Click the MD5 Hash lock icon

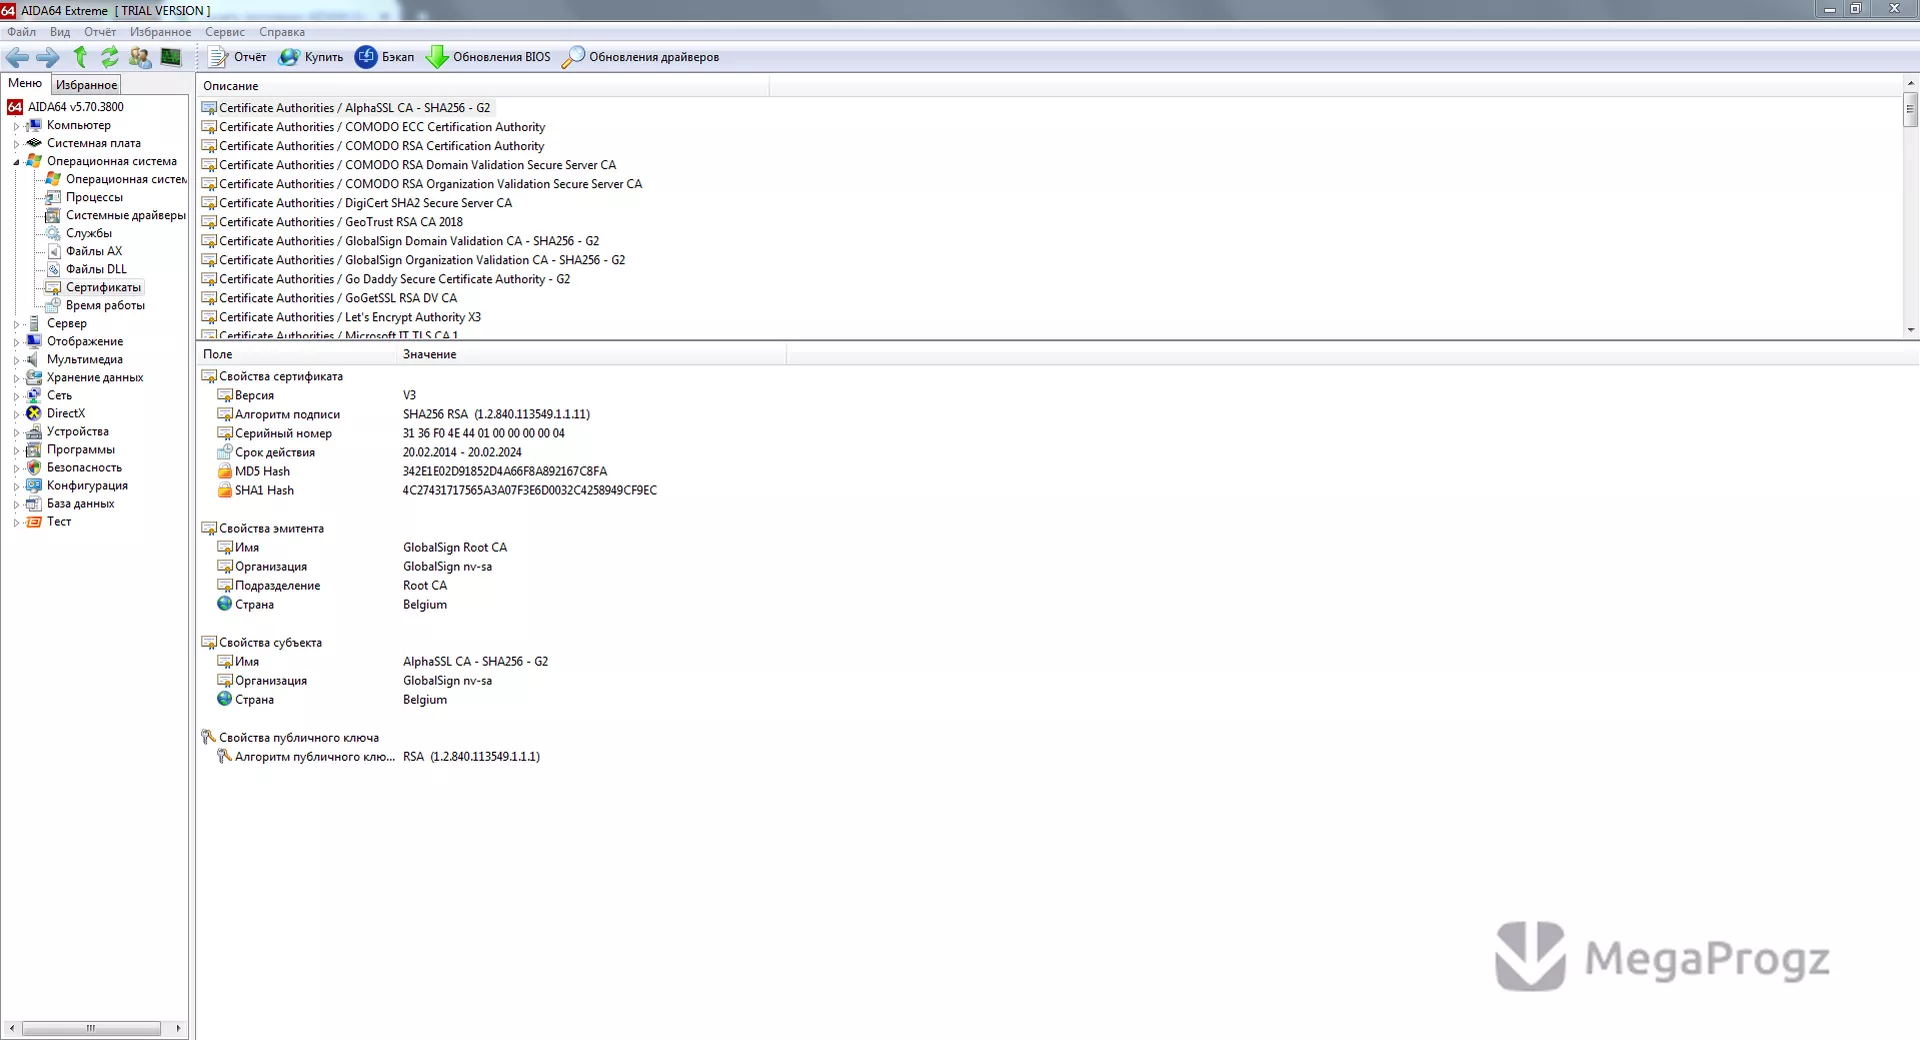[x=225, y=471]
